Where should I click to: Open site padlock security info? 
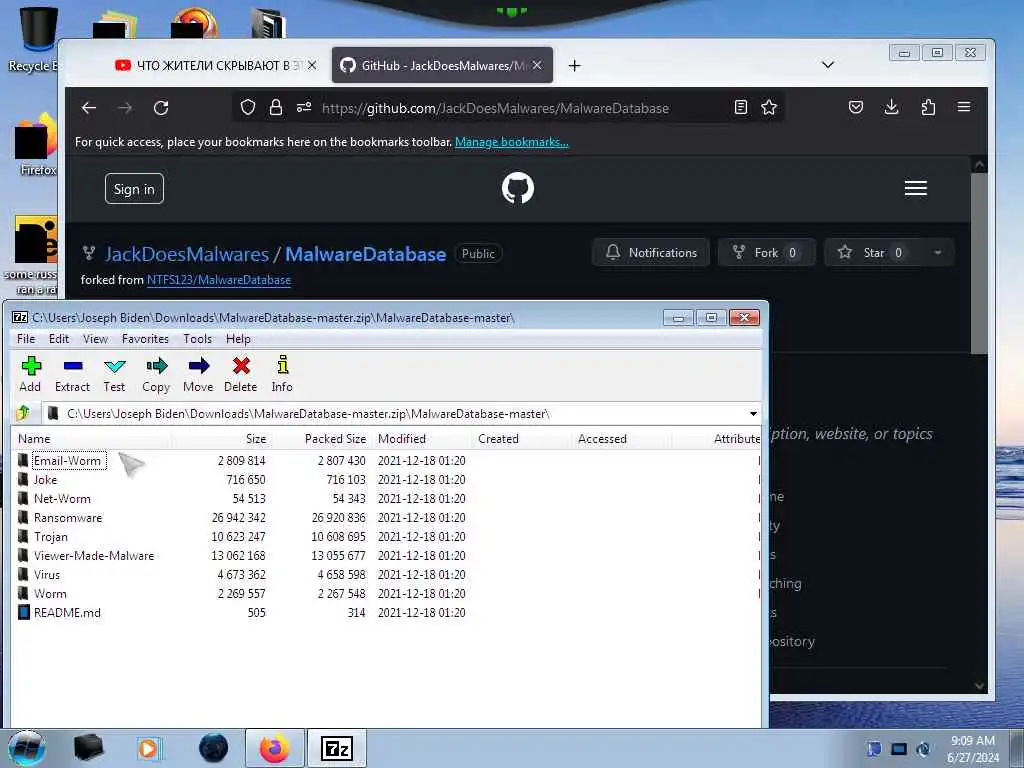click(x=276, y=107)
